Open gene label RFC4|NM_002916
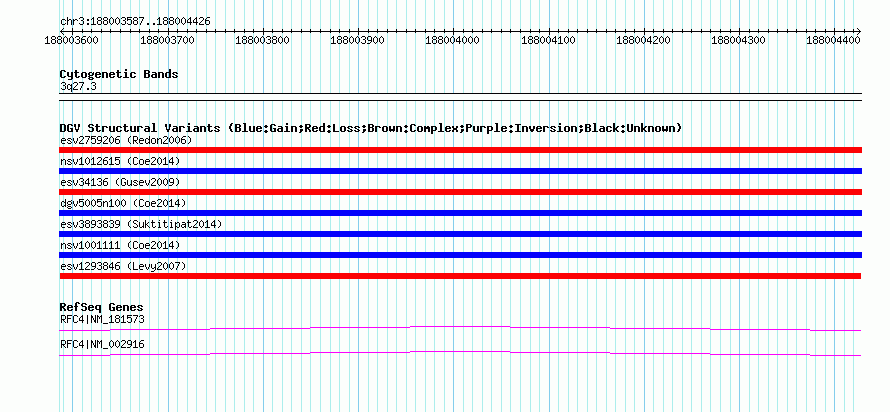This screenshot has height=412, width=890. (102, 344)
